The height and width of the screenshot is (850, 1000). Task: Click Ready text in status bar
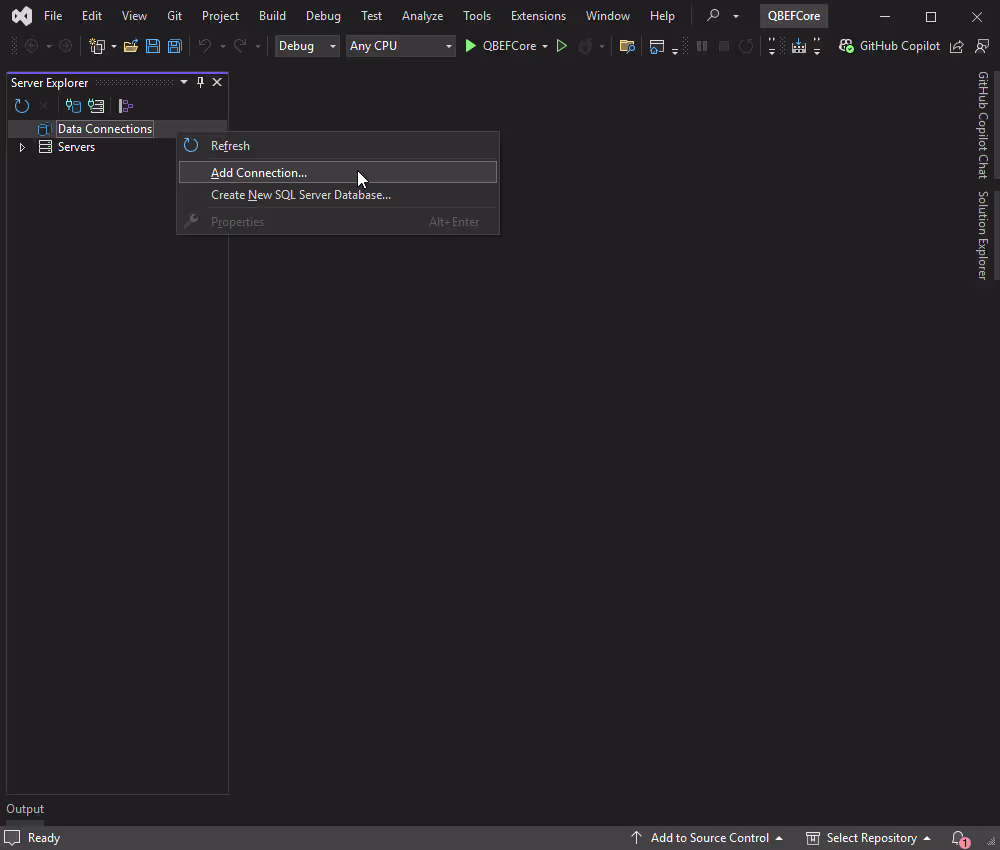[43, 838]
